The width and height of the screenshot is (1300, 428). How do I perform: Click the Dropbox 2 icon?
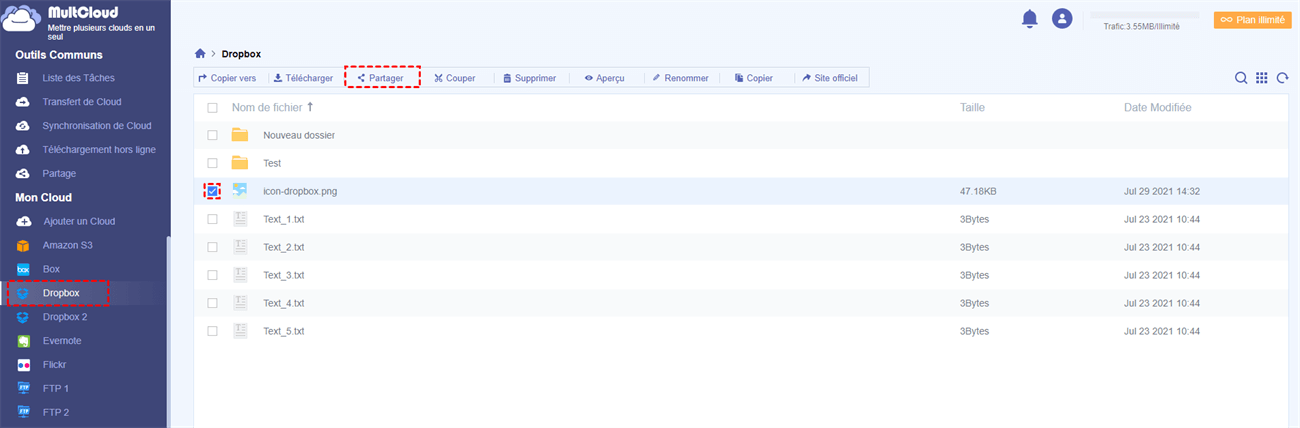coord(23,317)
